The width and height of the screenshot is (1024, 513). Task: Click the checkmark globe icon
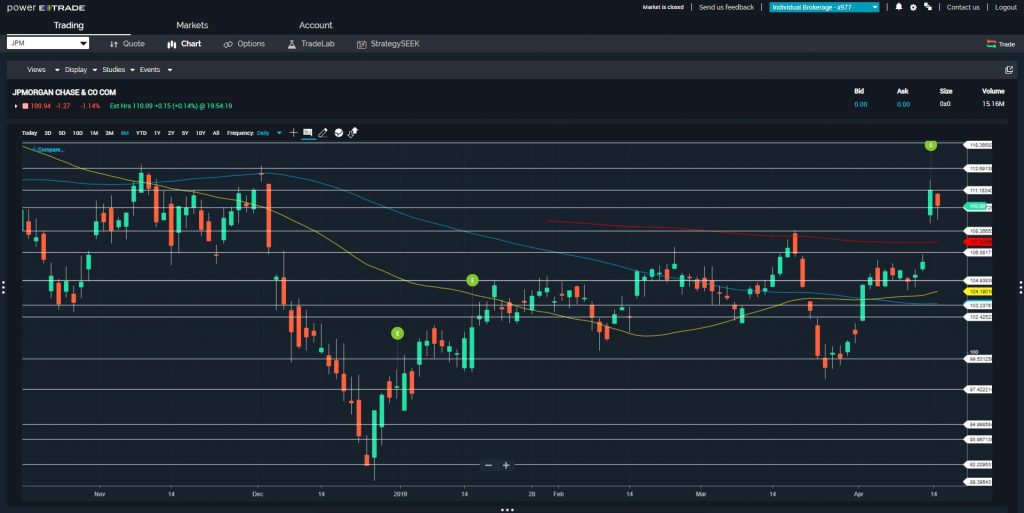click(338, 132)
